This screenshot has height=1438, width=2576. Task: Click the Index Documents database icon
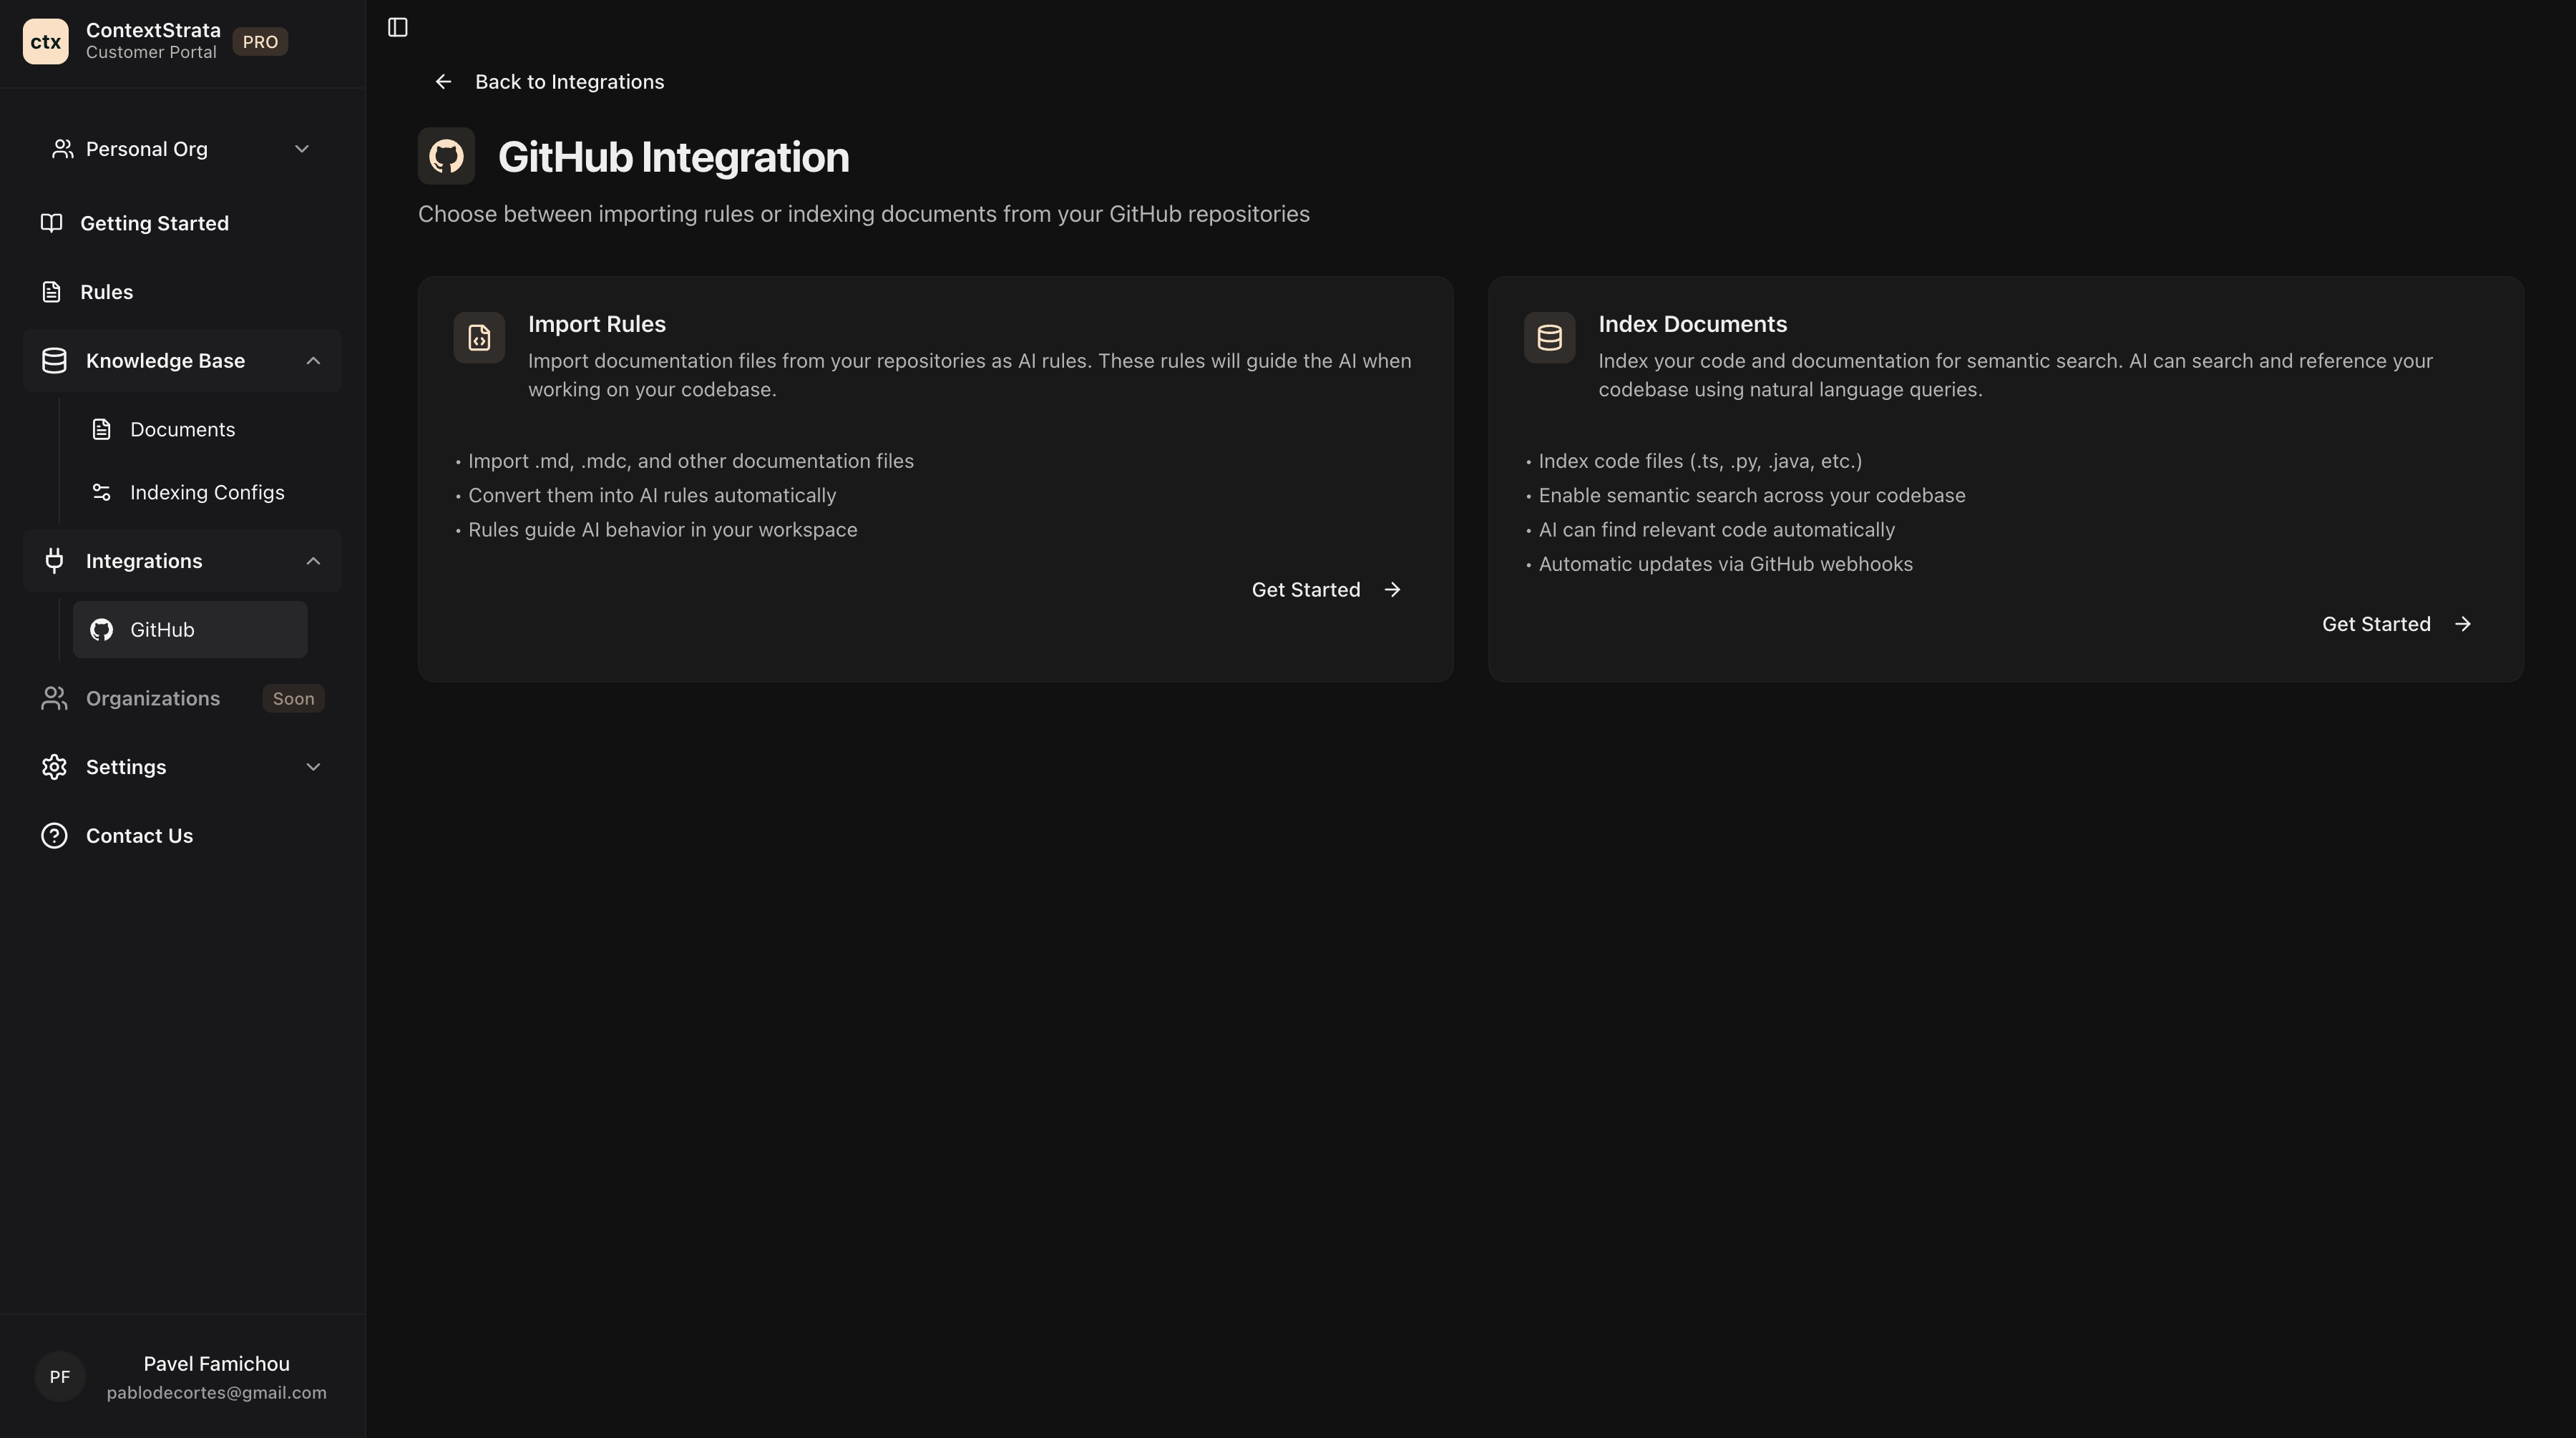pyautogui.click(x=1549, y=338)
